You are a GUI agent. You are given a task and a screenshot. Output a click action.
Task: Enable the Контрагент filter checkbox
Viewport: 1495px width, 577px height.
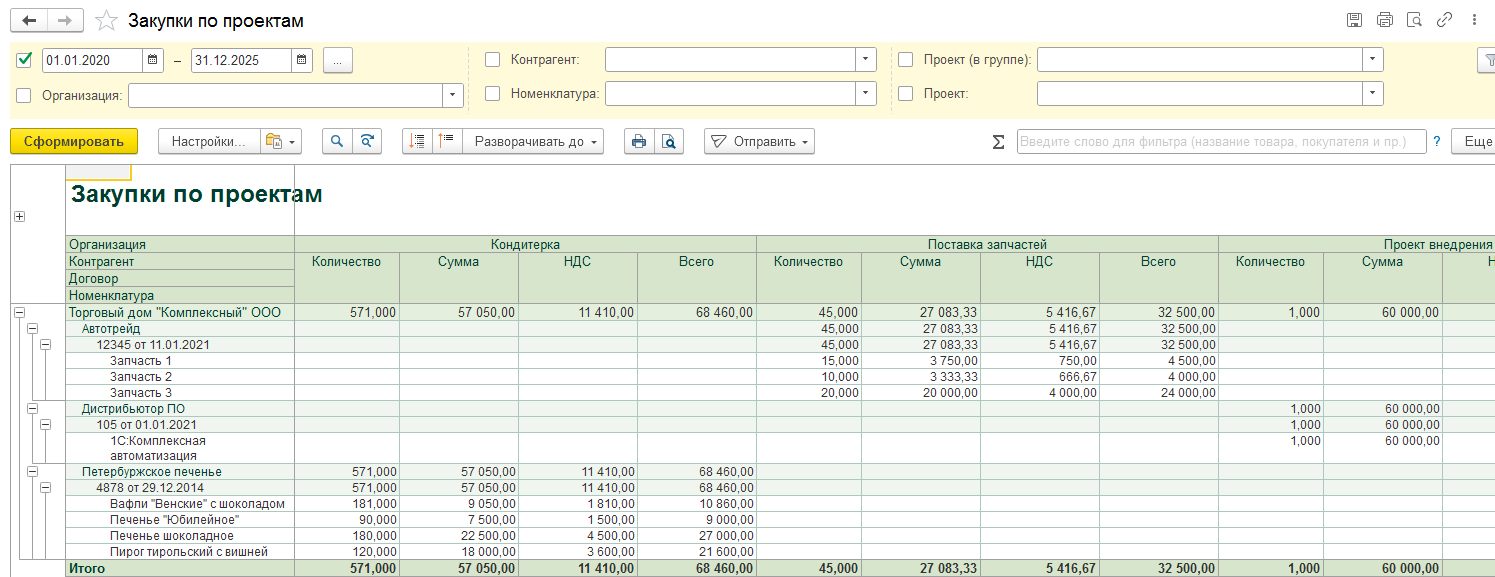(492, 60)
